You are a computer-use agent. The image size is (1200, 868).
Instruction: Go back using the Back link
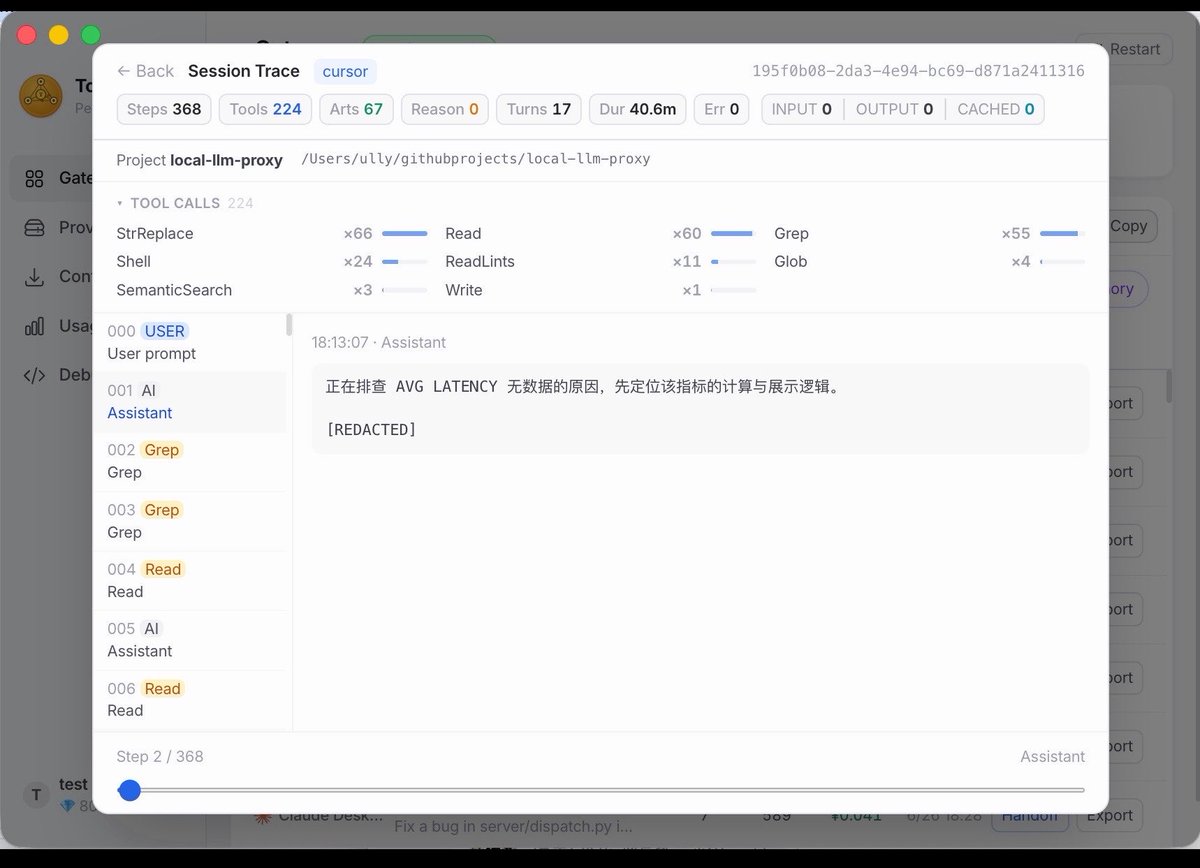[145, 71]
